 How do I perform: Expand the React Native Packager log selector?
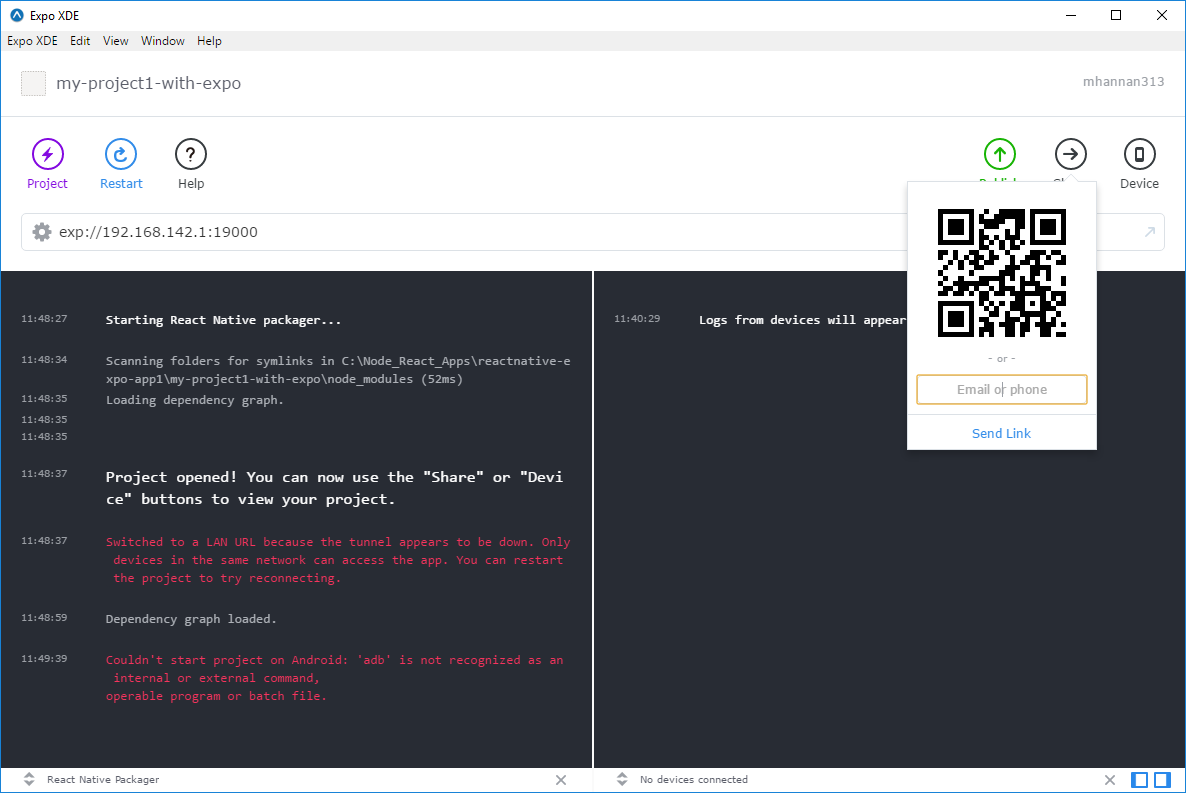point(29,779)
